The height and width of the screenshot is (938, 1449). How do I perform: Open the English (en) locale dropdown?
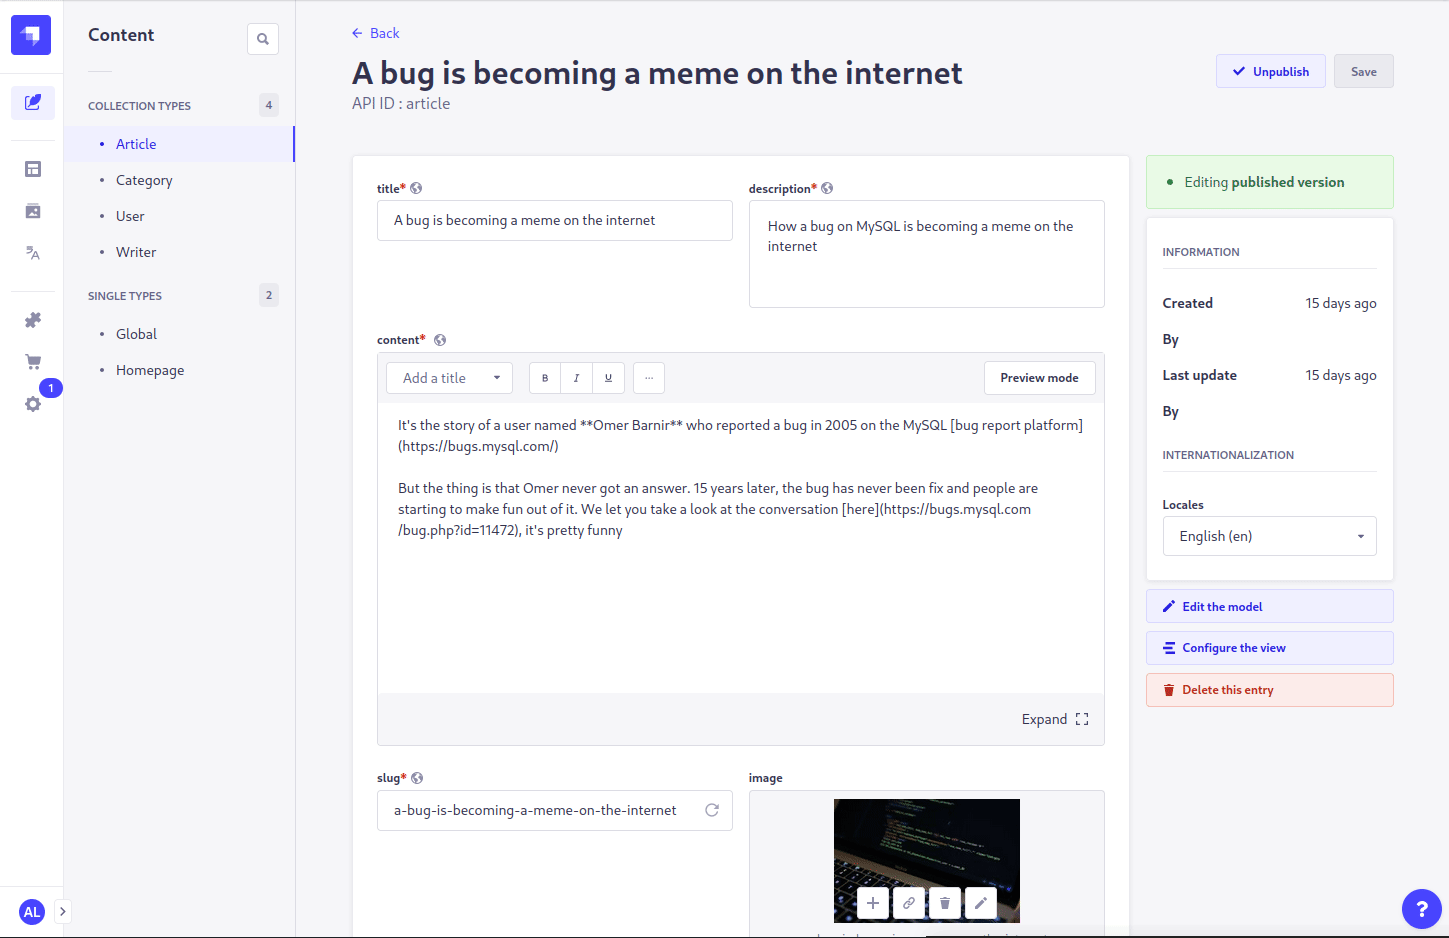[1268, 536]
